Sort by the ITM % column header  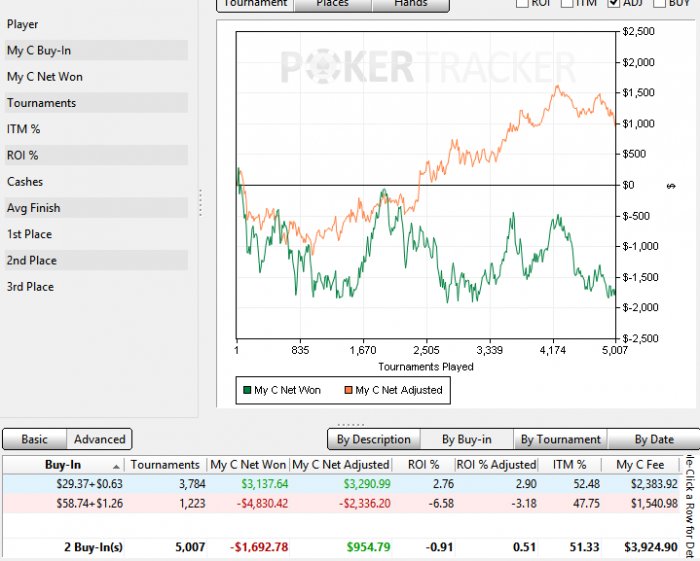point(570,465)
